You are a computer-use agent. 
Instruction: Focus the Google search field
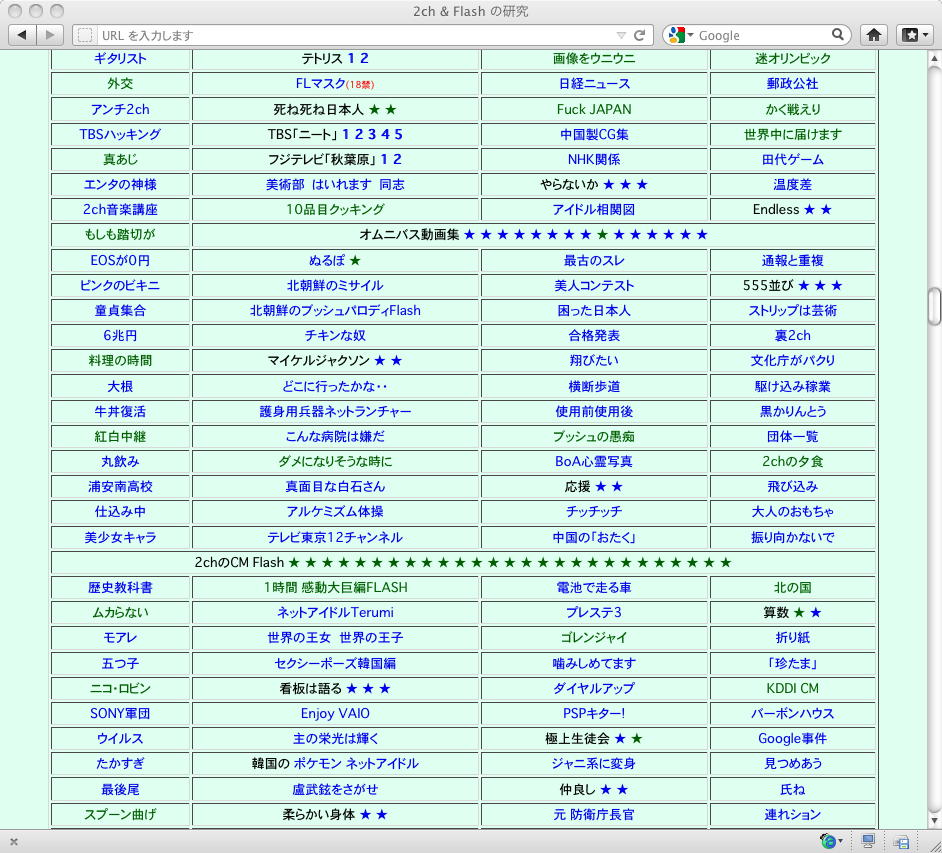click(x=763, y=35)
